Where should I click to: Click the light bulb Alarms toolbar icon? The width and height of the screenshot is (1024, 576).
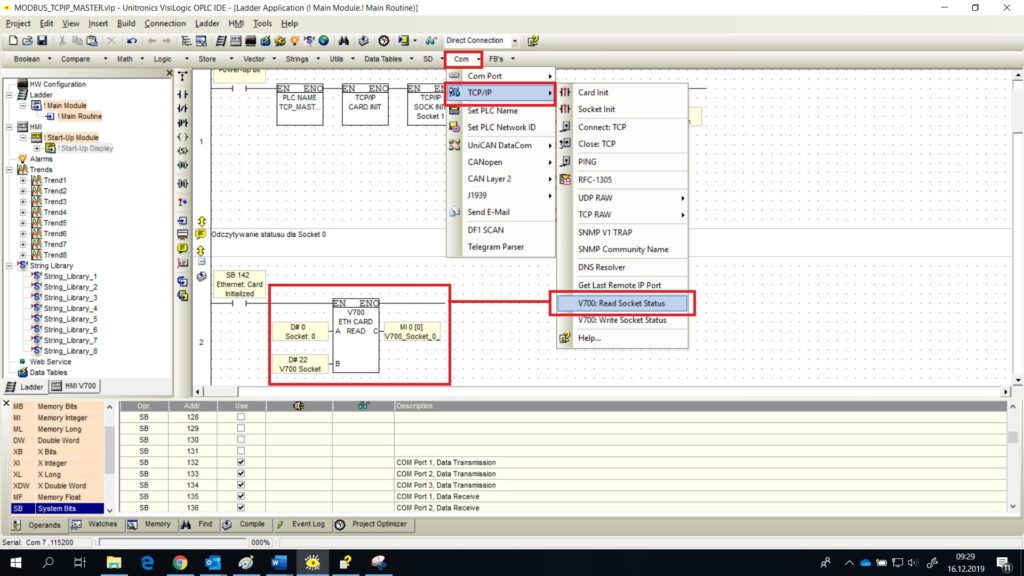(x=295, y=40)
